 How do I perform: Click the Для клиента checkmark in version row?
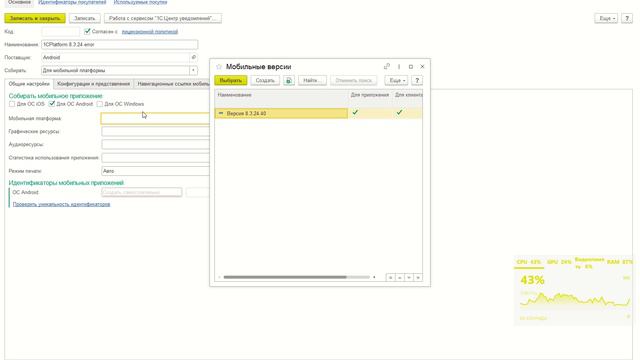399,112
